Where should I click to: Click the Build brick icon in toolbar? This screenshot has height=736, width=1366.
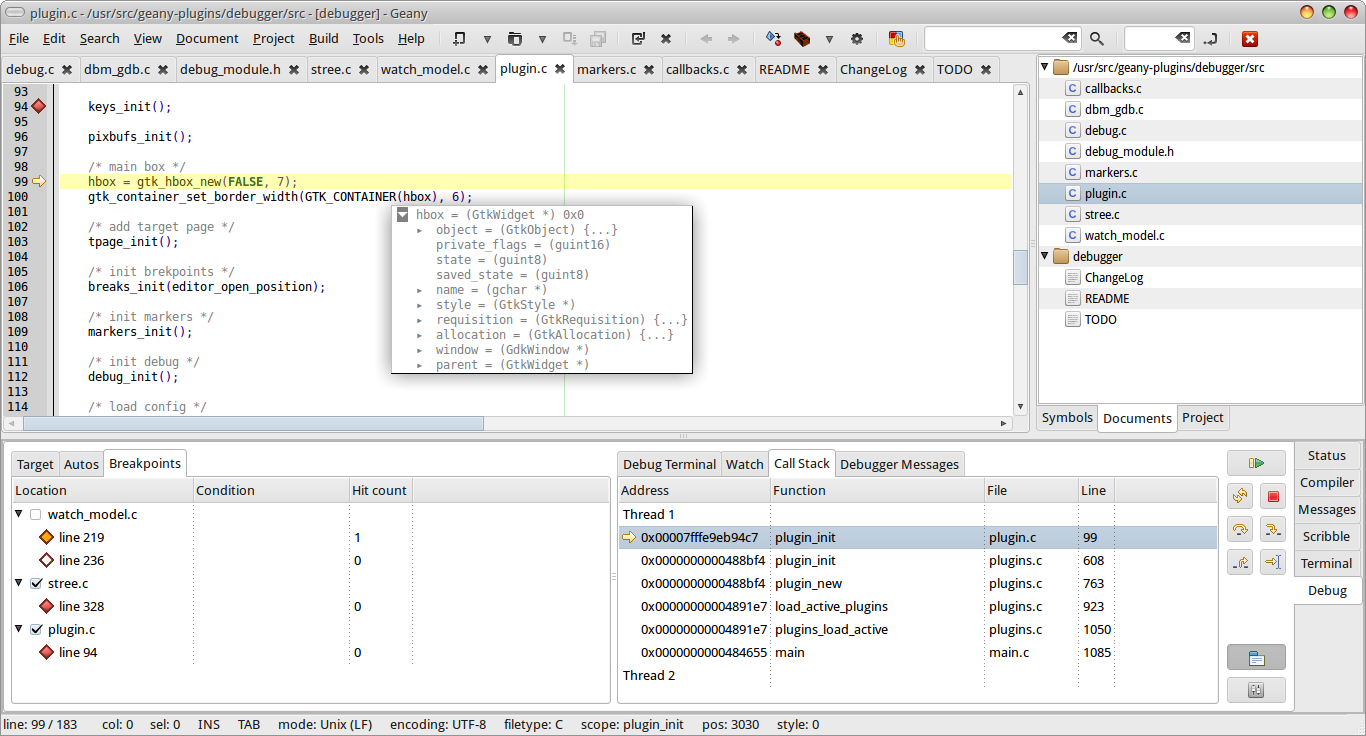pyautogui.click(x=802, y=39)
